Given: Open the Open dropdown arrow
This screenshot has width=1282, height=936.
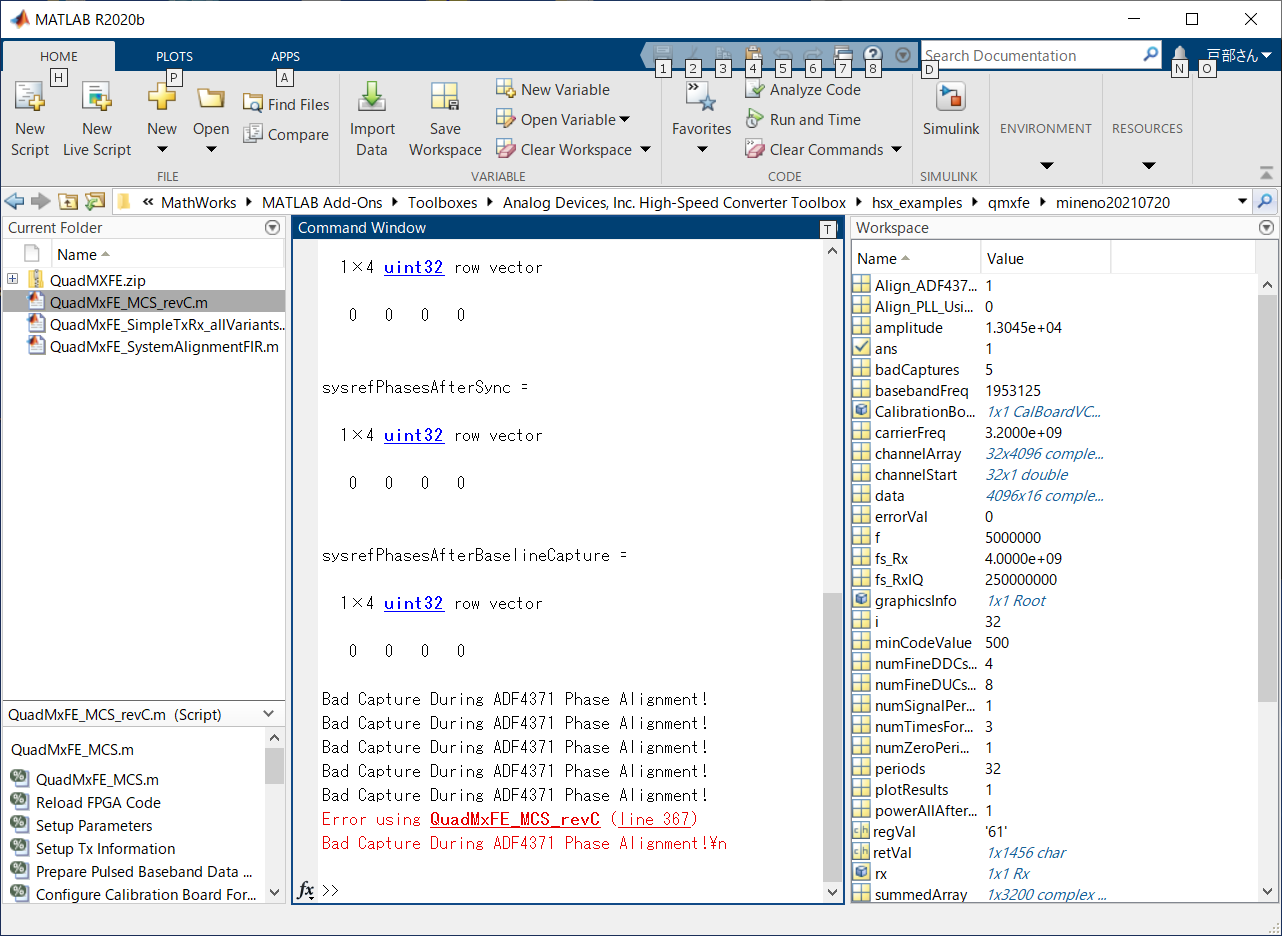Looking at the screenshot, I should pyautogui.click(x=211, y=150).
